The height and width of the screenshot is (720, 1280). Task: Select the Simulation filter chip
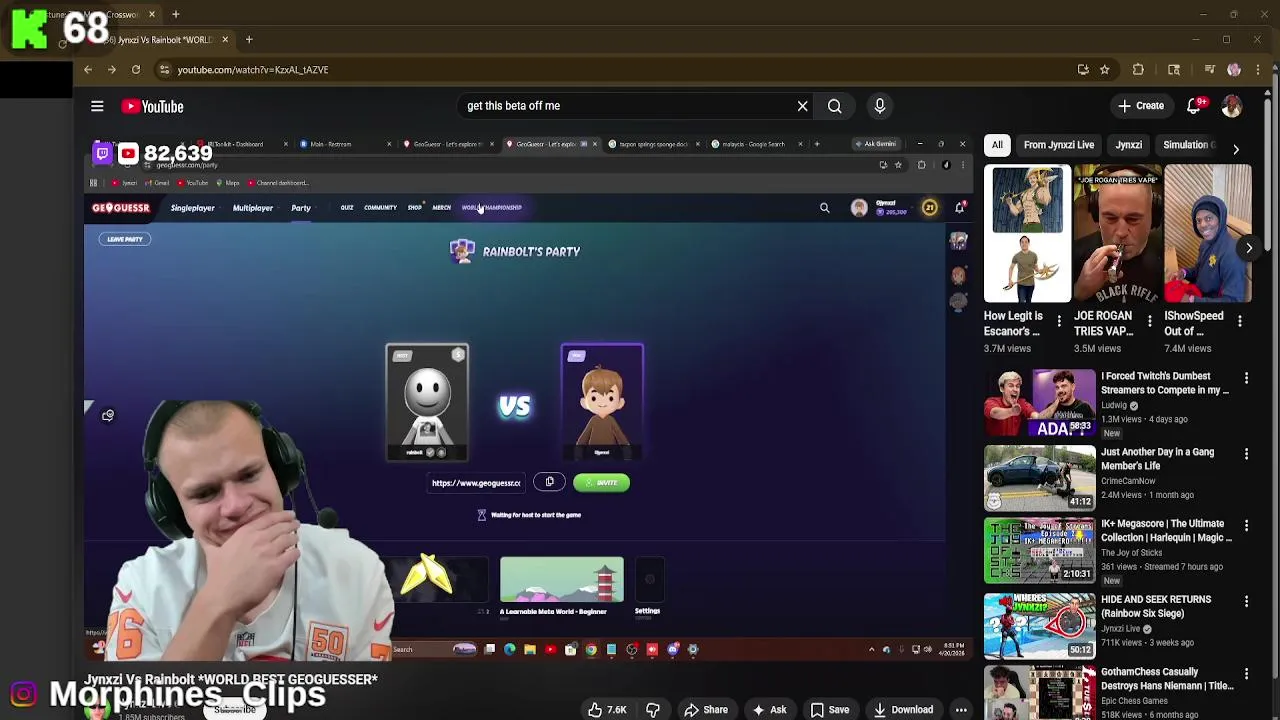[x=1186, y=145]
